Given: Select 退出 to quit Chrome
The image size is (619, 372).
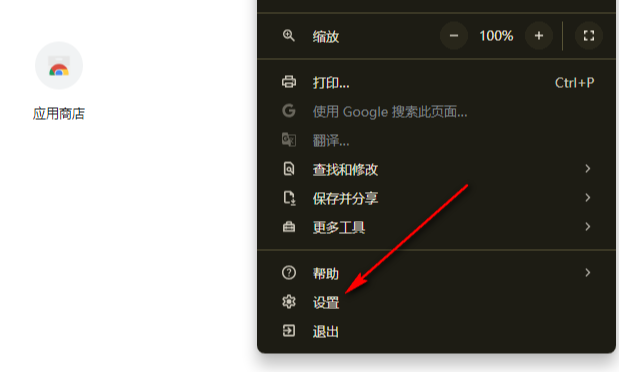Looking at the screenshot, I should [x=437, y=331].
